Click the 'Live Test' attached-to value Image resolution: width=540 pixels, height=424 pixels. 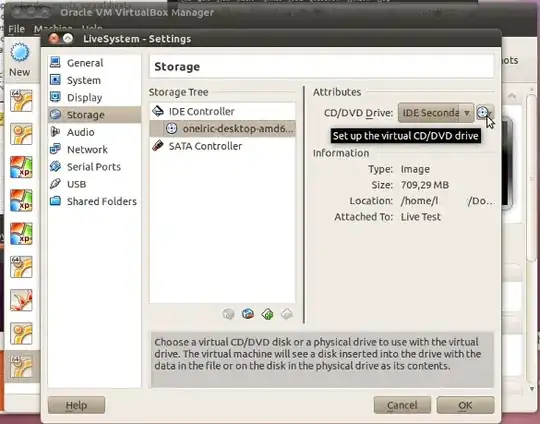click(x=420, y=217)
